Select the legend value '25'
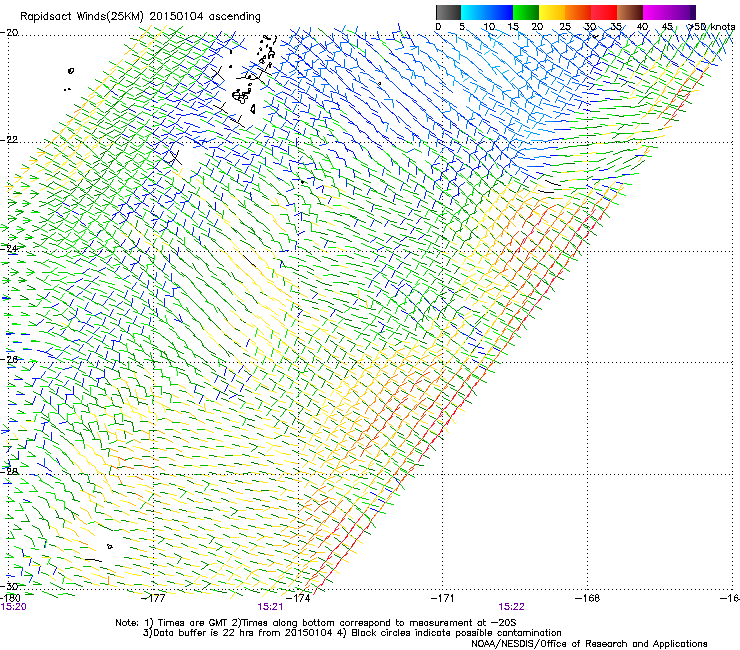The image size is (740, 650). tap(565, 27)
